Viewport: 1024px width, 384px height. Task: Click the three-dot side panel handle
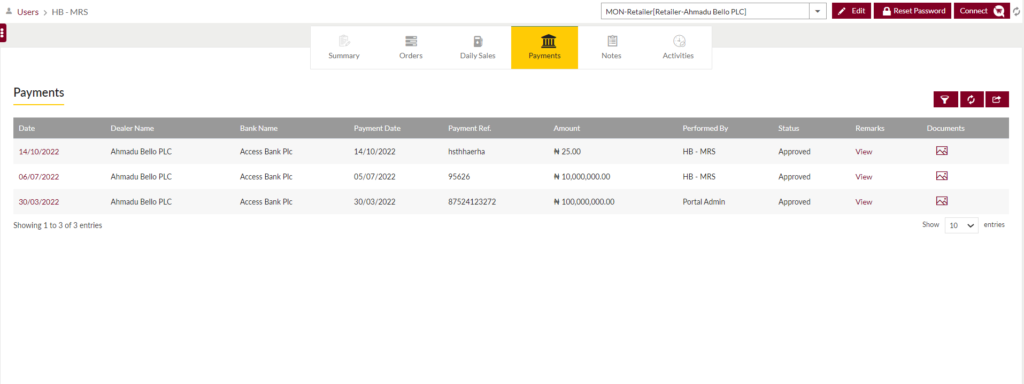point(3,33)
